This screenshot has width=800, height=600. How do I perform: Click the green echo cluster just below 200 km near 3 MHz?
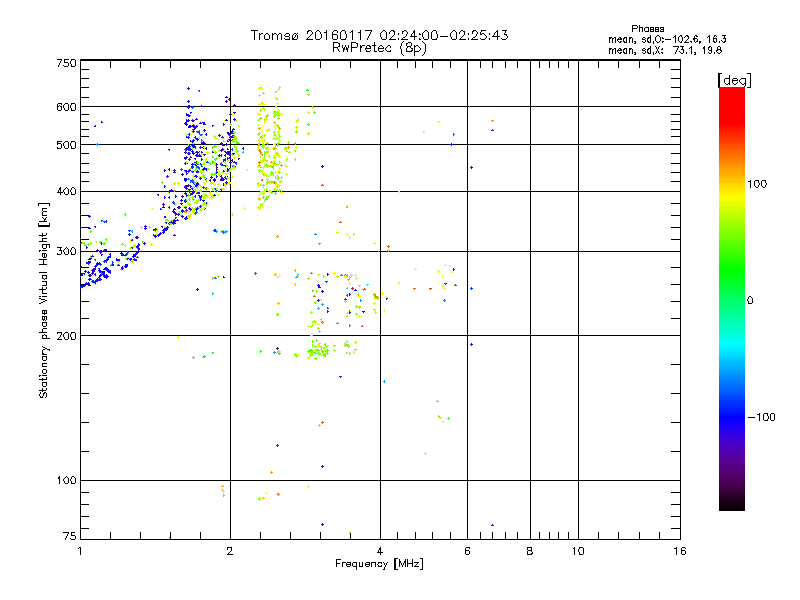click(318, 350)
